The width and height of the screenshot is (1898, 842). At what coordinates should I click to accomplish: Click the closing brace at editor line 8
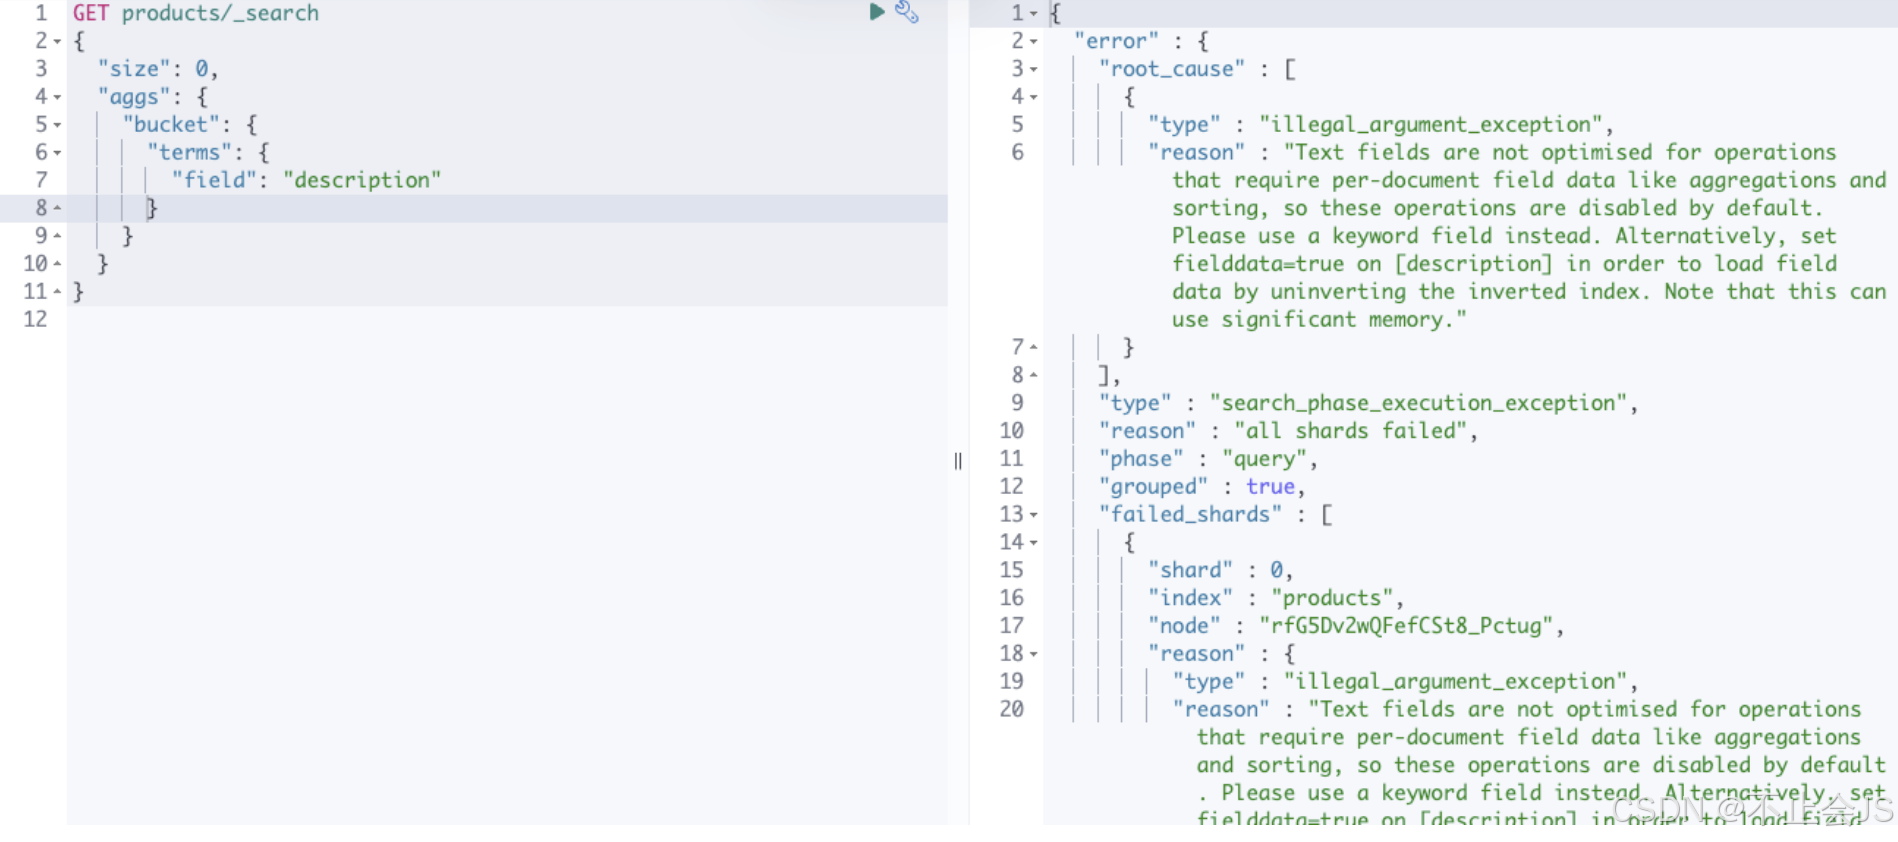click(152, 208)
